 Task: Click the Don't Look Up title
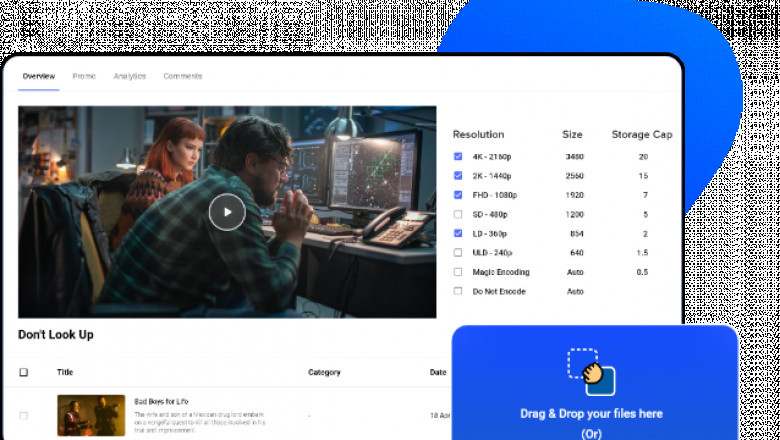pyautogui.click(x=56, y=335)
